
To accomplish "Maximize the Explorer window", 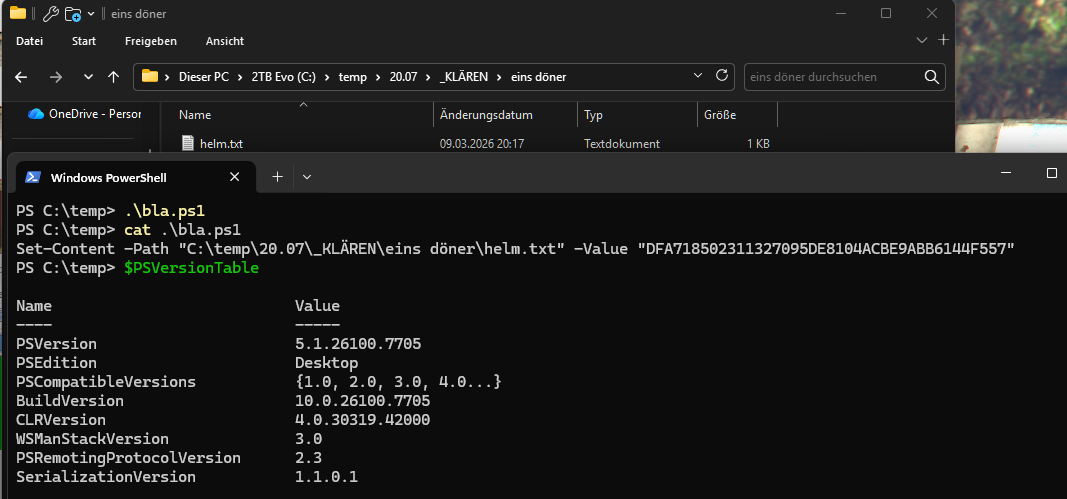I will [x=885, y=13].
